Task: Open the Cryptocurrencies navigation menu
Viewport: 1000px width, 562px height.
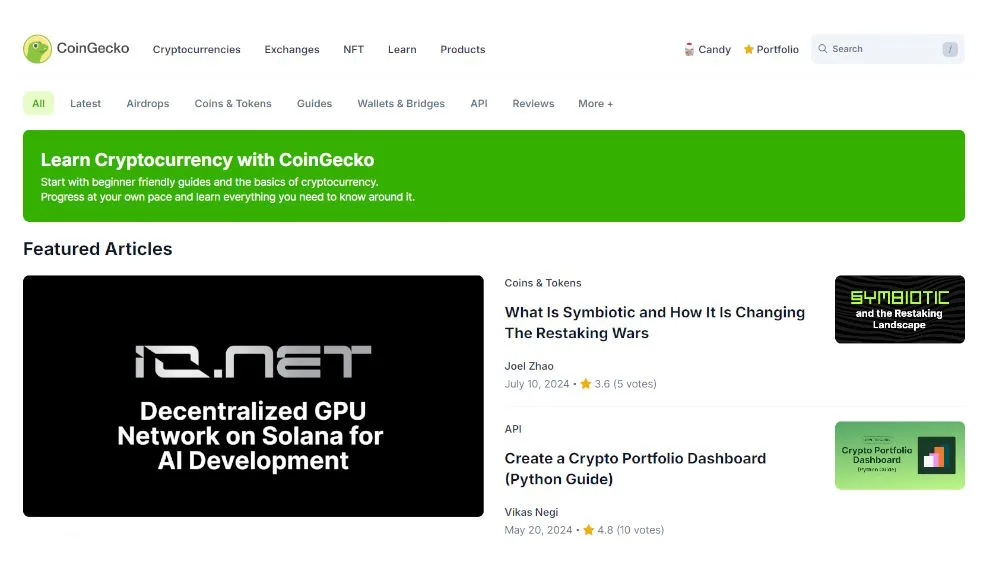Action: [196, 50]
